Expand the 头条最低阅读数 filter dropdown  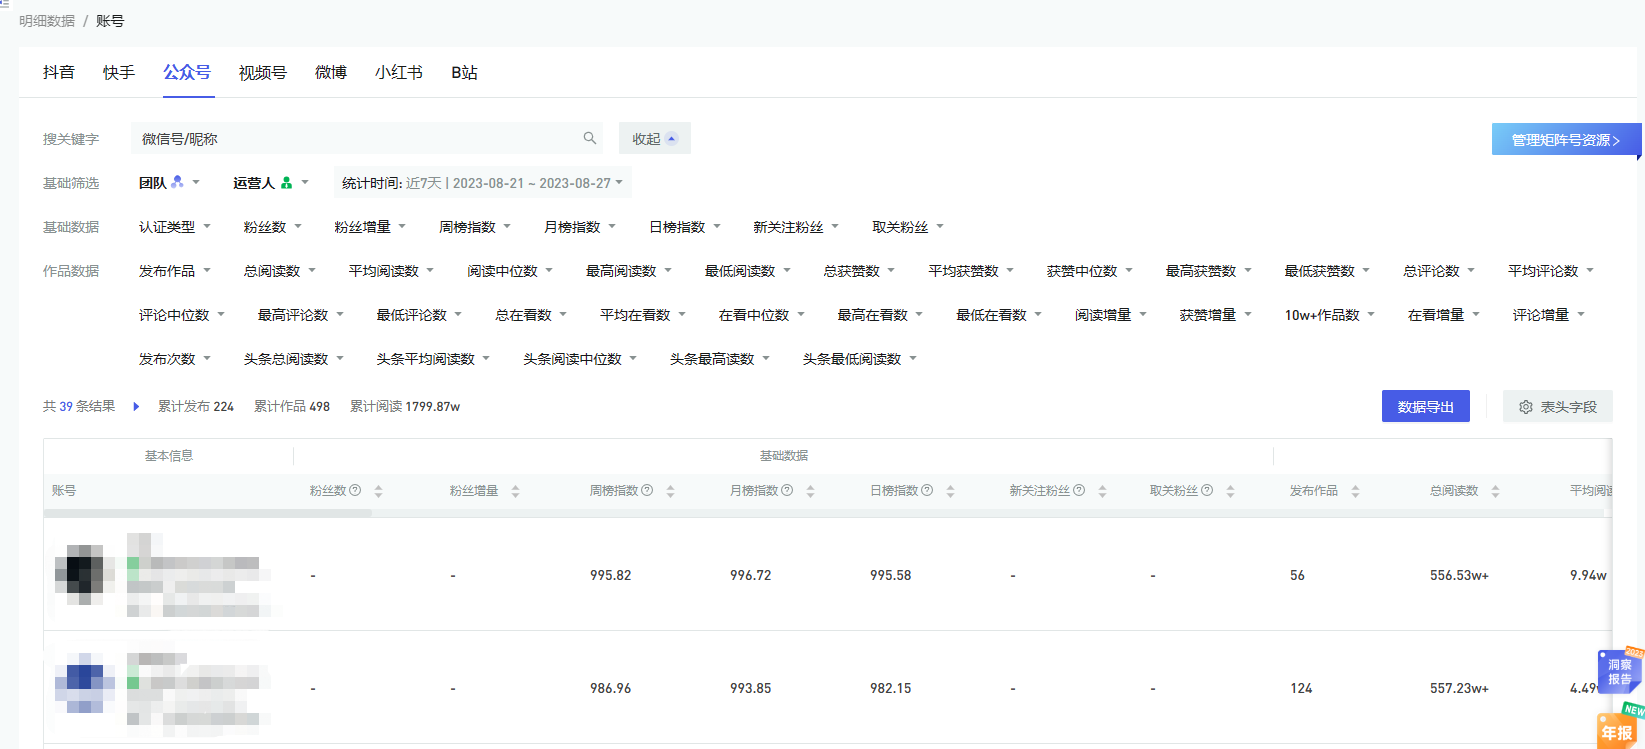coord(860,358)
